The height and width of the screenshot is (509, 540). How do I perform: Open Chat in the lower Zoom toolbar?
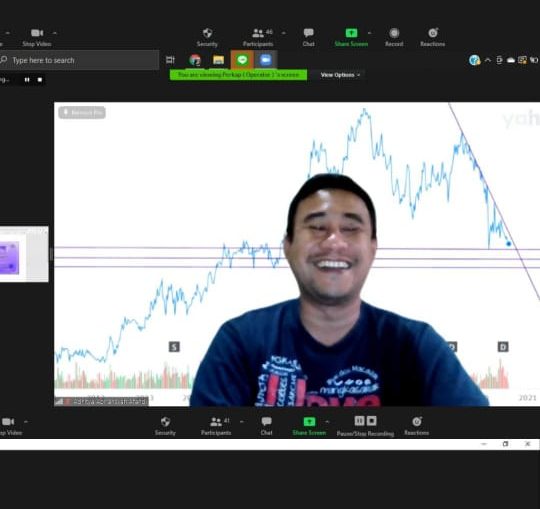(267, 426)
